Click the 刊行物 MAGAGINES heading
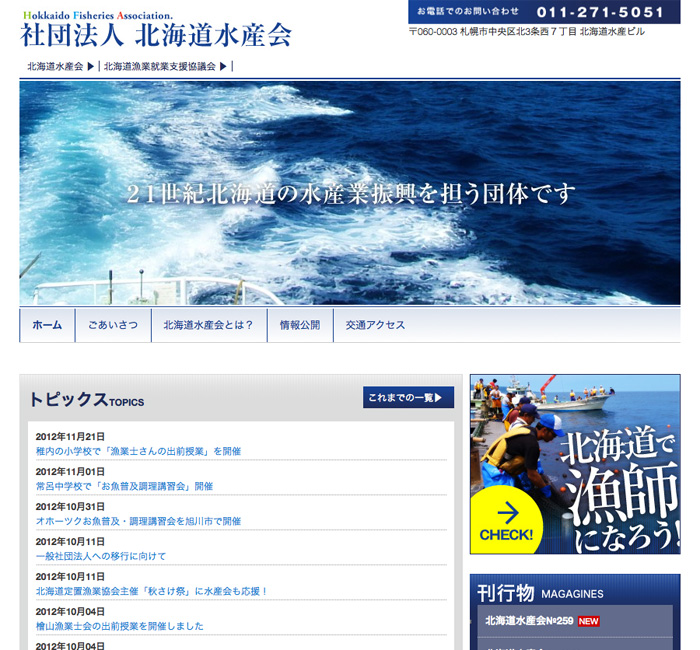700x650 pixels. click(540, 593)
